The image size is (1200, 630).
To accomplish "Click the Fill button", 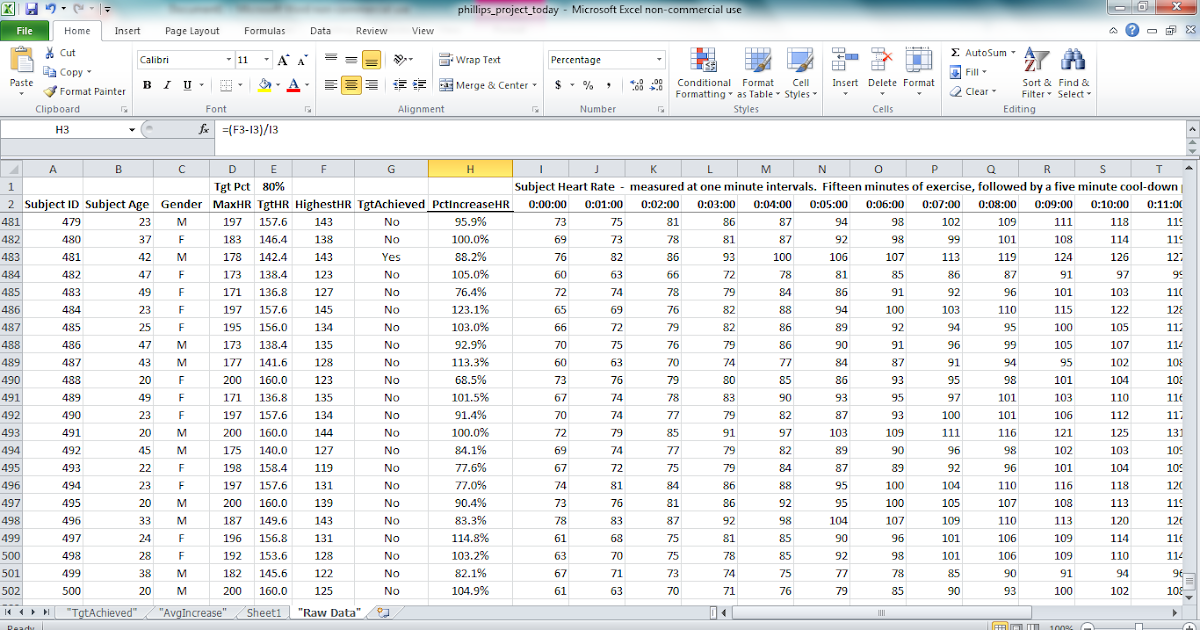I will (x=970, y=72).
